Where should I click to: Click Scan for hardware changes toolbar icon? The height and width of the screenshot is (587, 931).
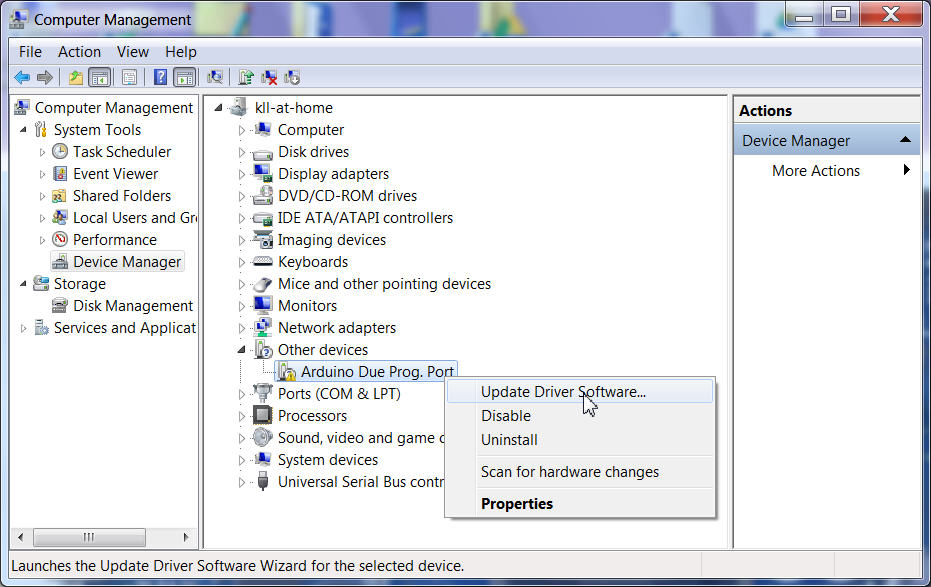tap(214, 77)
